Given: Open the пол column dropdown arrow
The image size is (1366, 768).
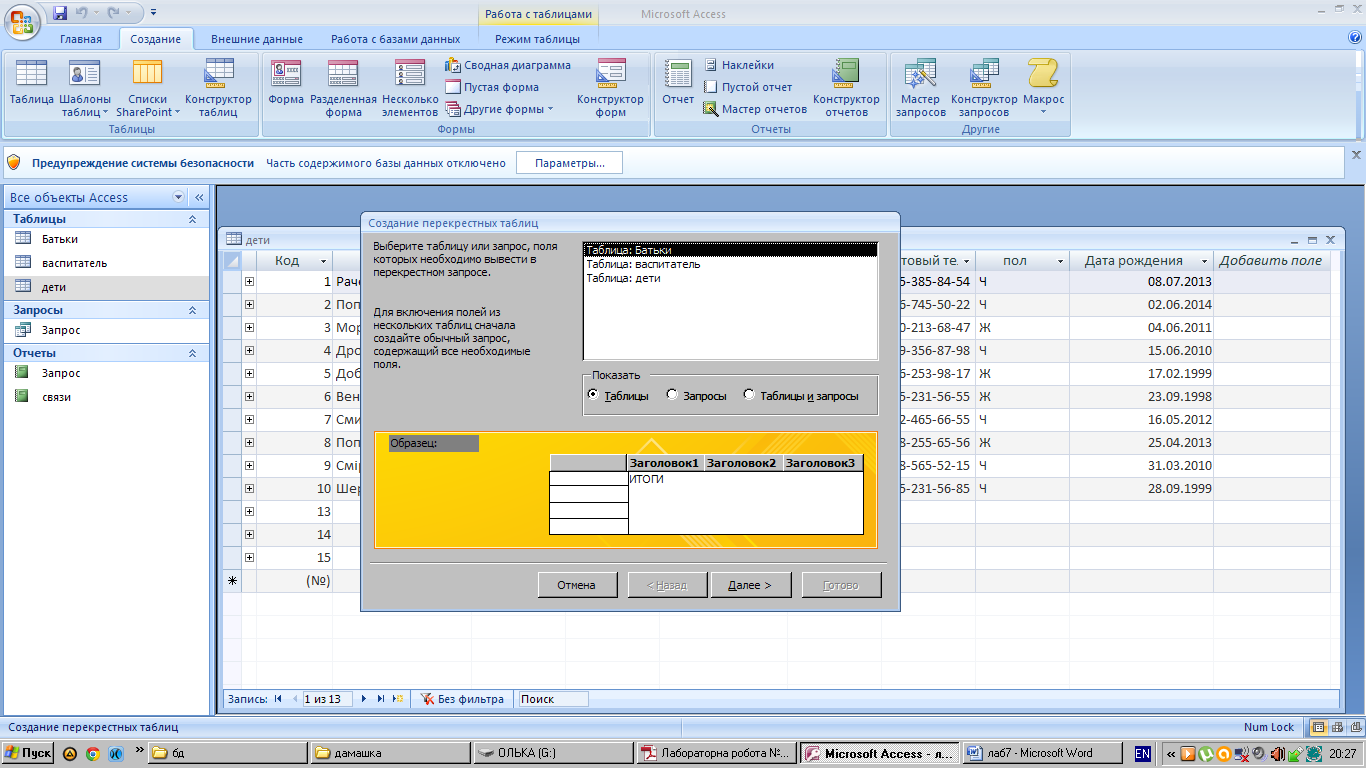Looking at the screenshot, I should point(1061,261).
